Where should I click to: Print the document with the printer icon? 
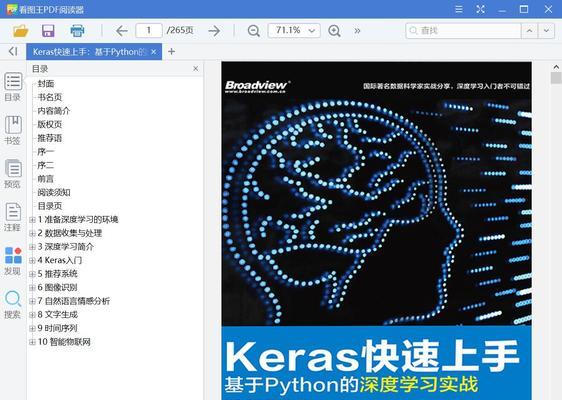click(x=77, y=31)
